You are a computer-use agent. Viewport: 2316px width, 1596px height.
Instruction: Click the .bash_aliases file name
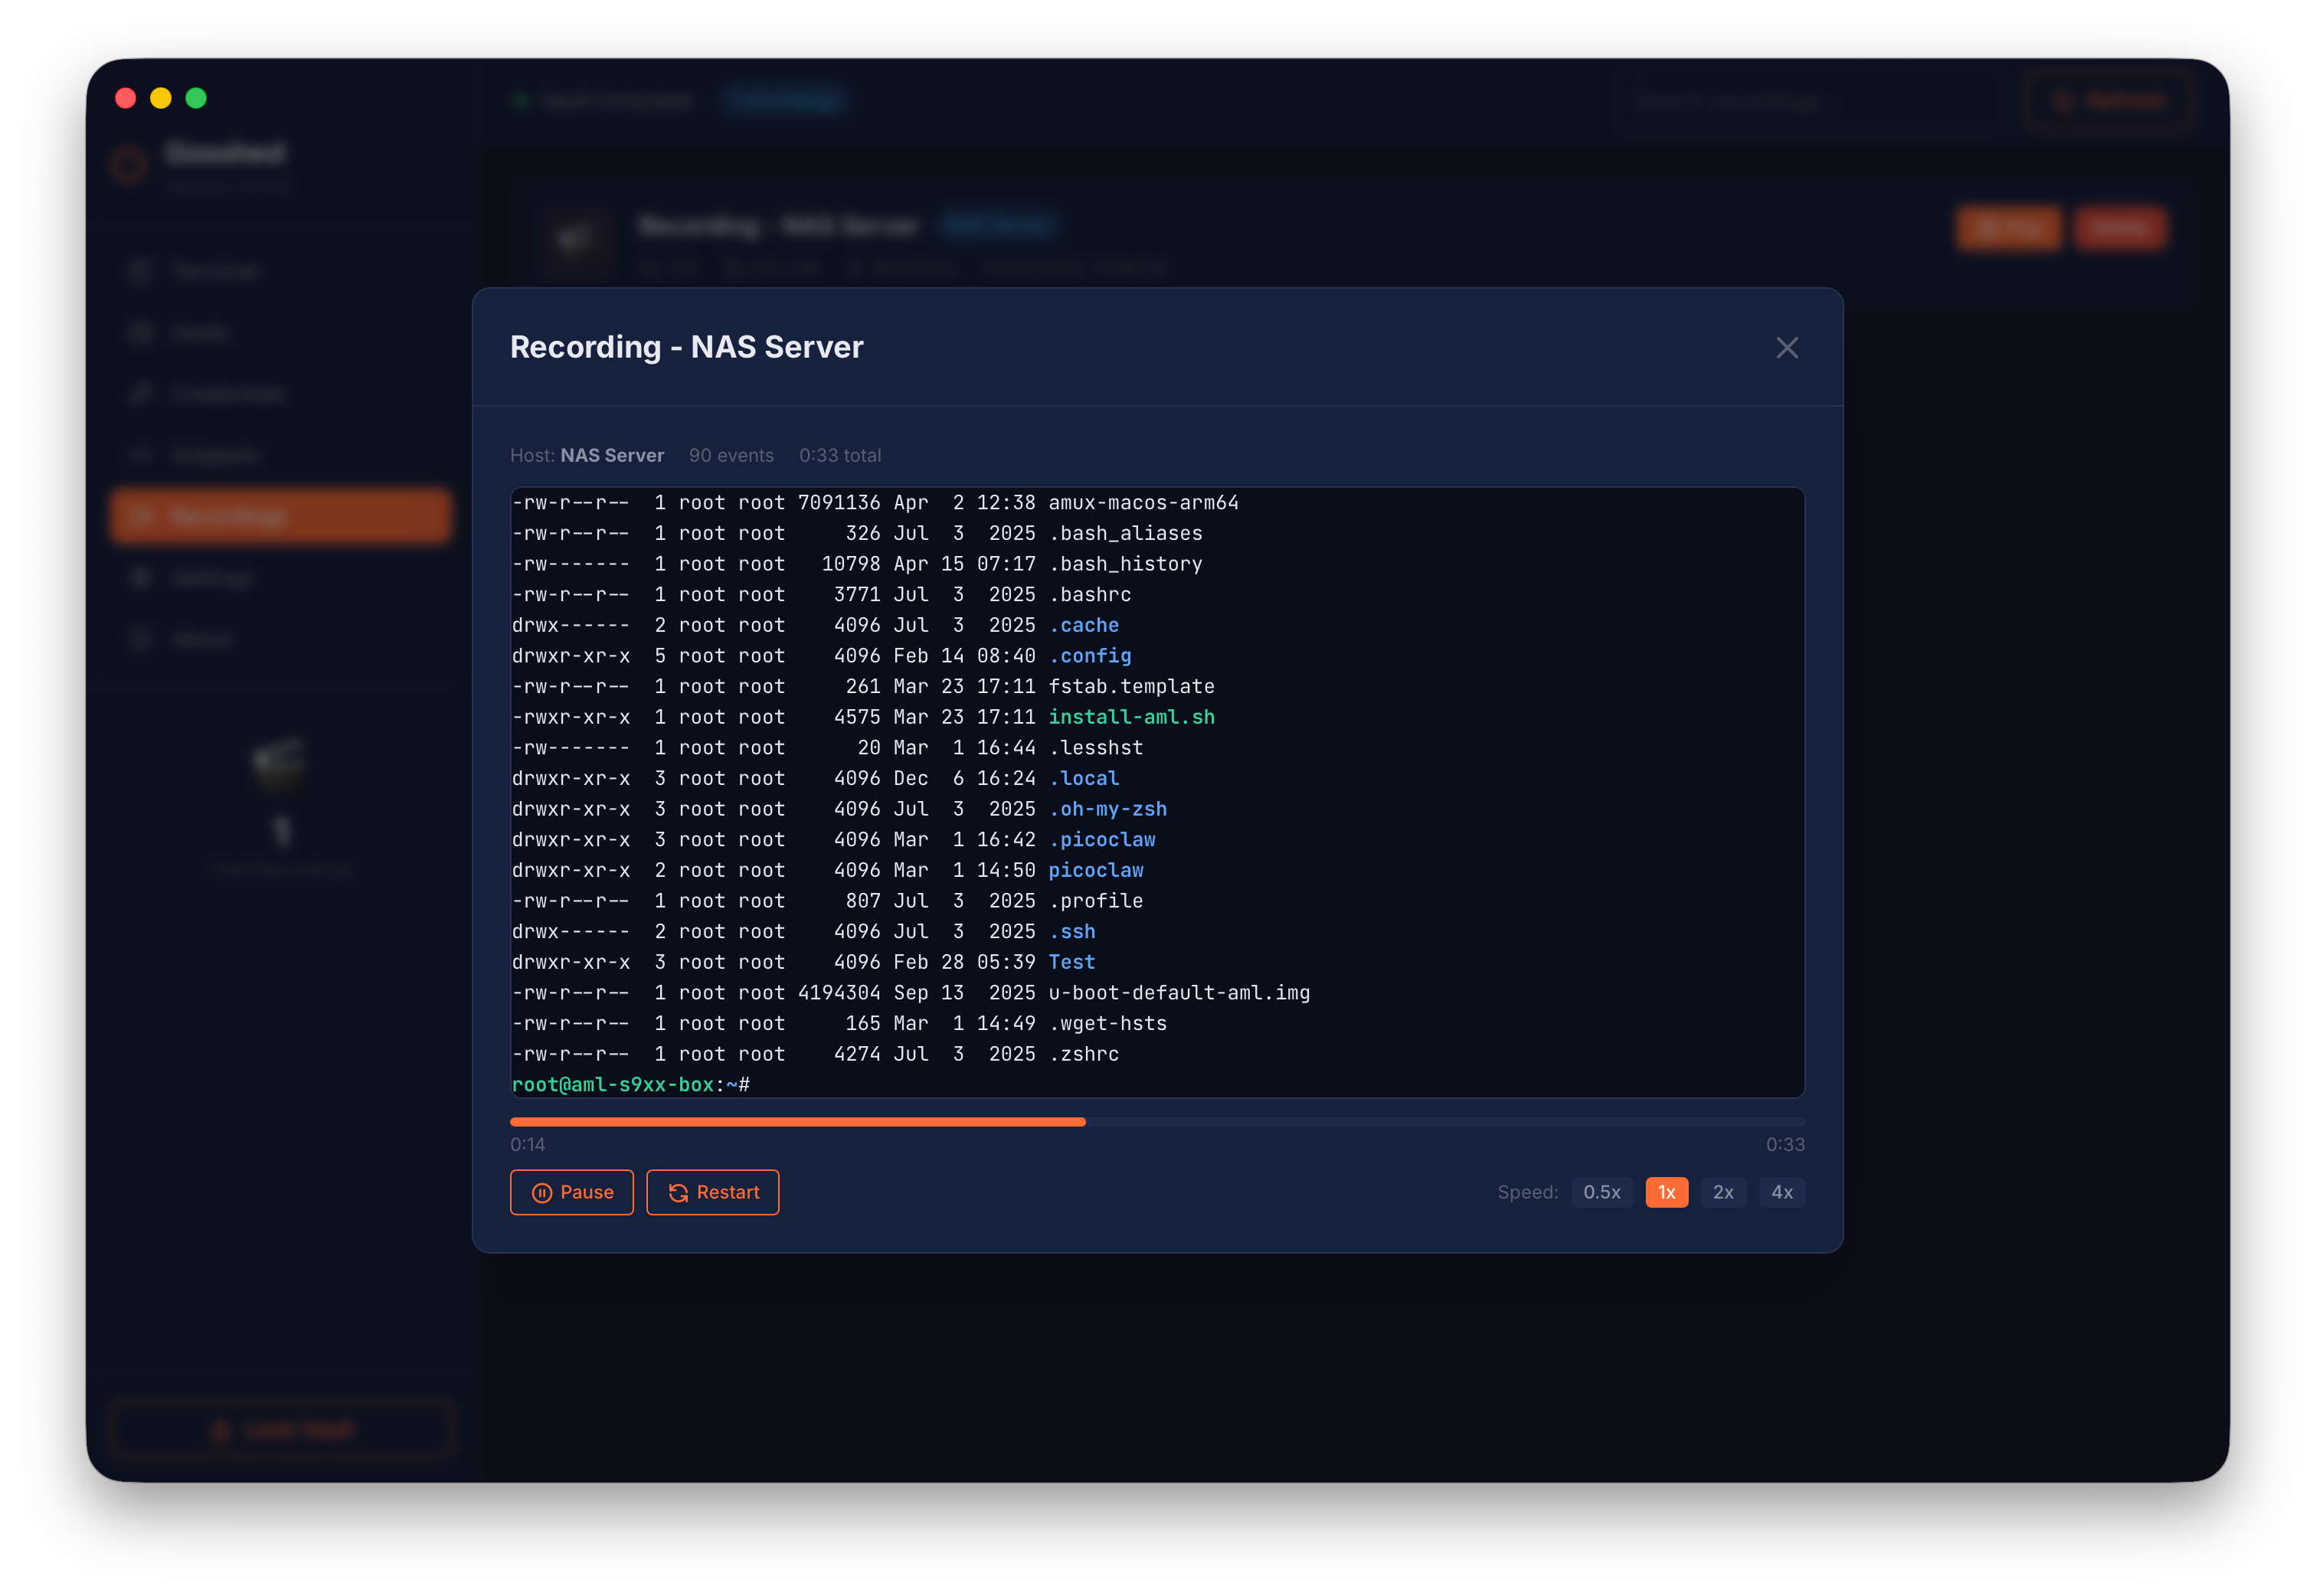point(1125,533)
